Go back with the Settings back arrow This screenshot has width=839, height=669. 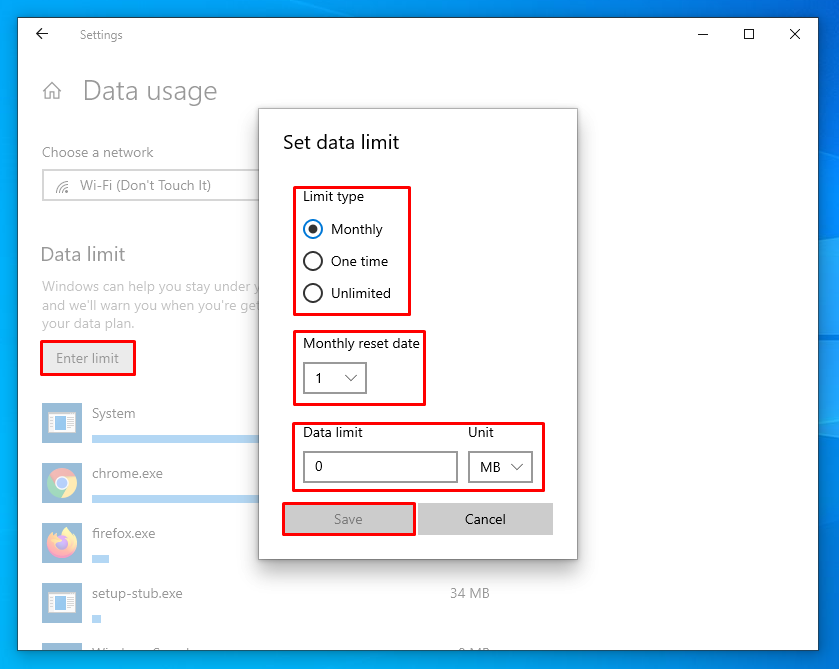coord(42,34)
